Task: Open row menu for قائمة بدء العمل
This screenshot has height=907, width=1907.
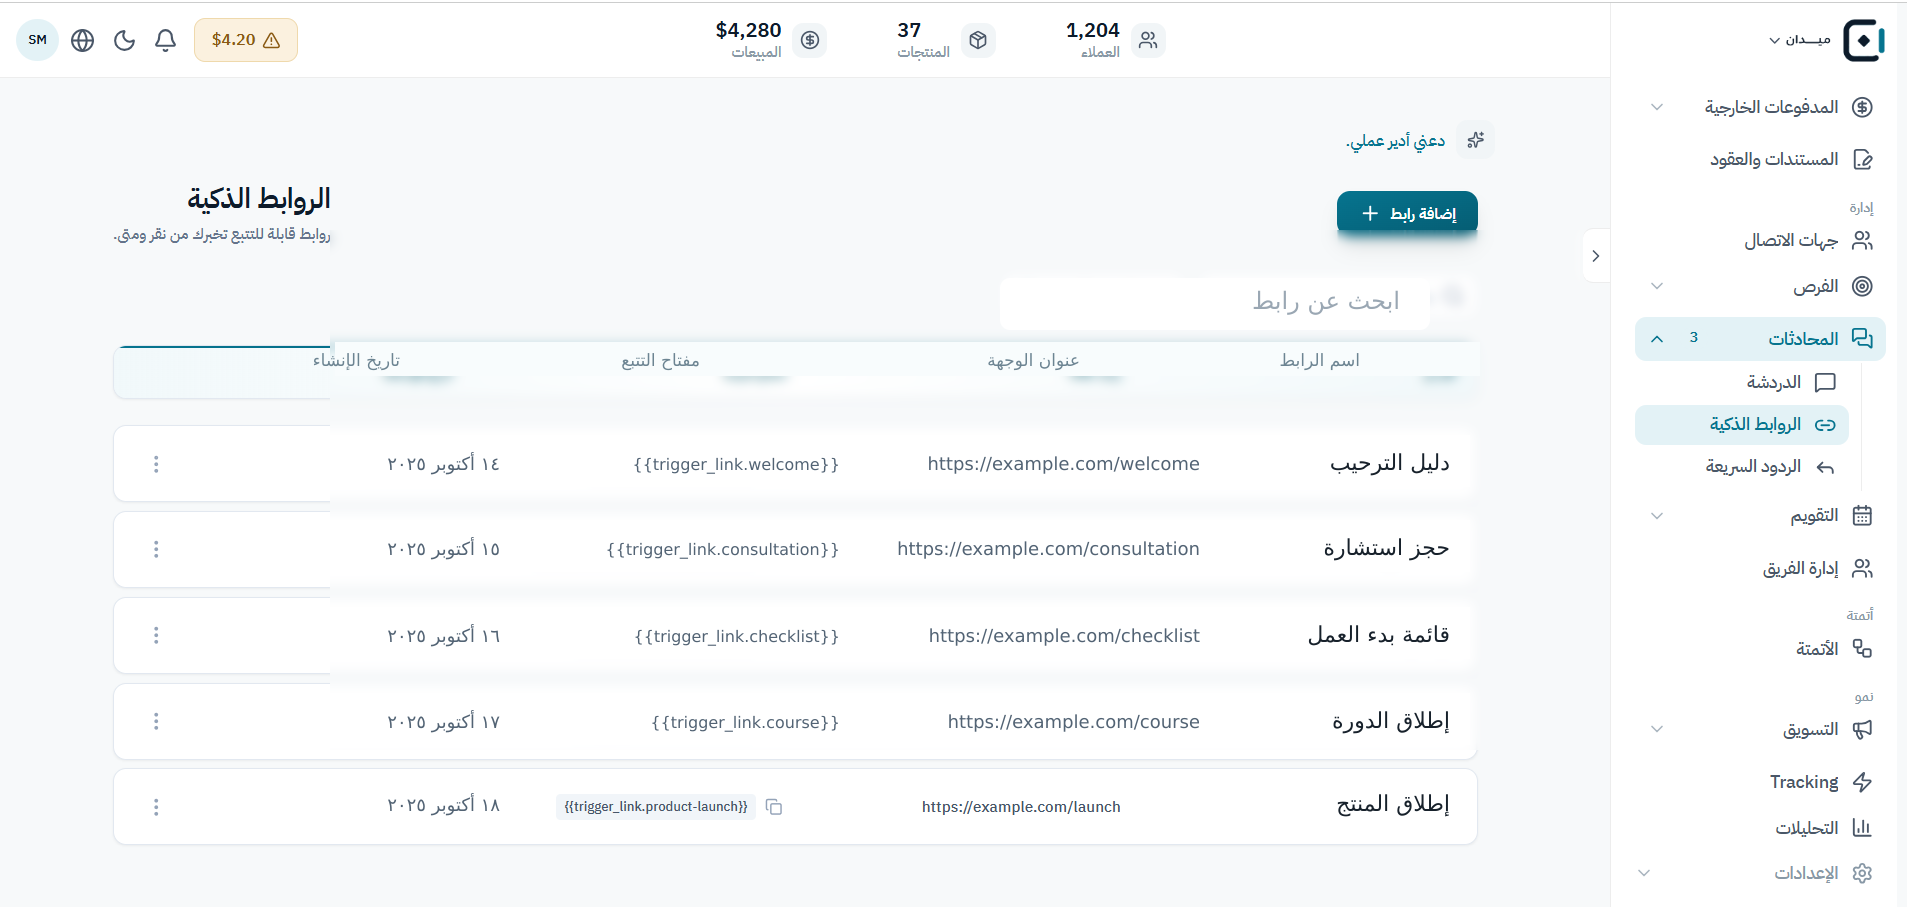Action: (156, 635)
